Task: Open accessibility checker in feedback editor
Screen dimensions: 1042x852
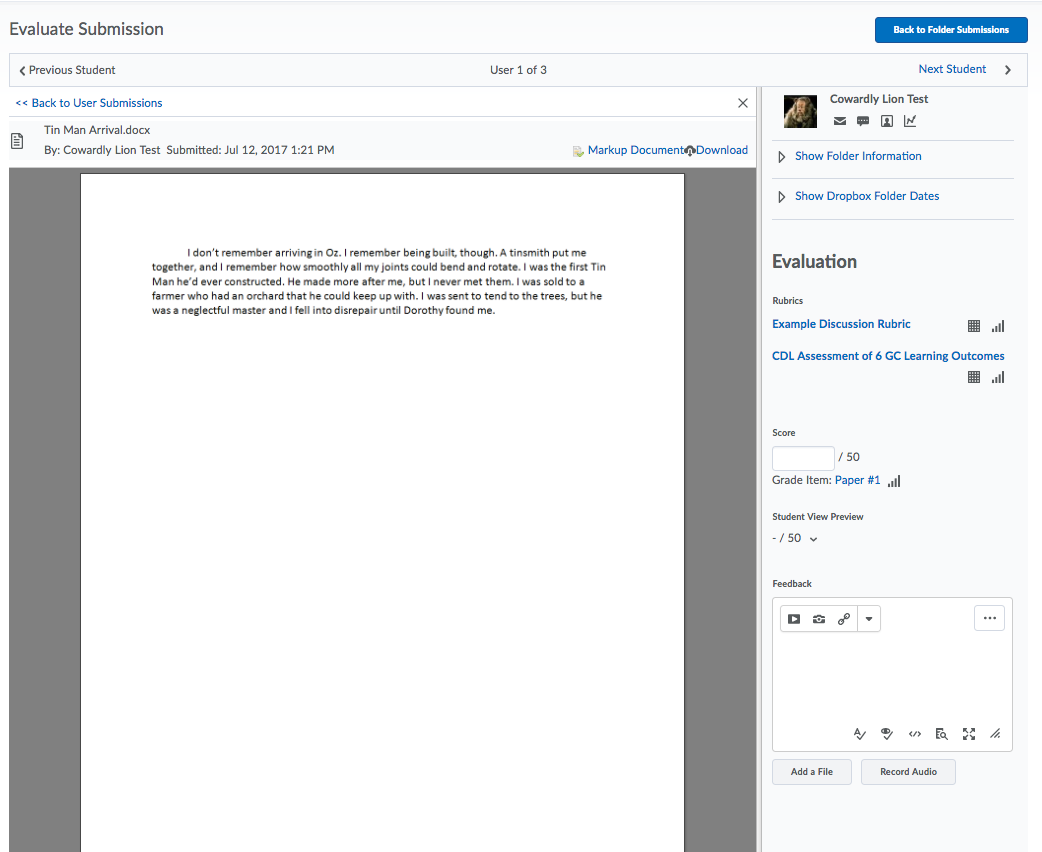Action: 886,733
